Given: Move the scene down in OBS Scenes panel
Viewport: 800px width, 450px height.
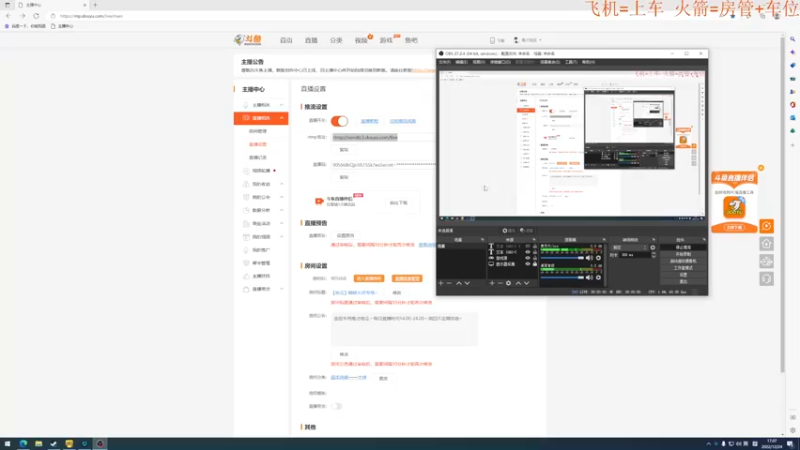Looking at the screenshot, I should pos(467,283).
